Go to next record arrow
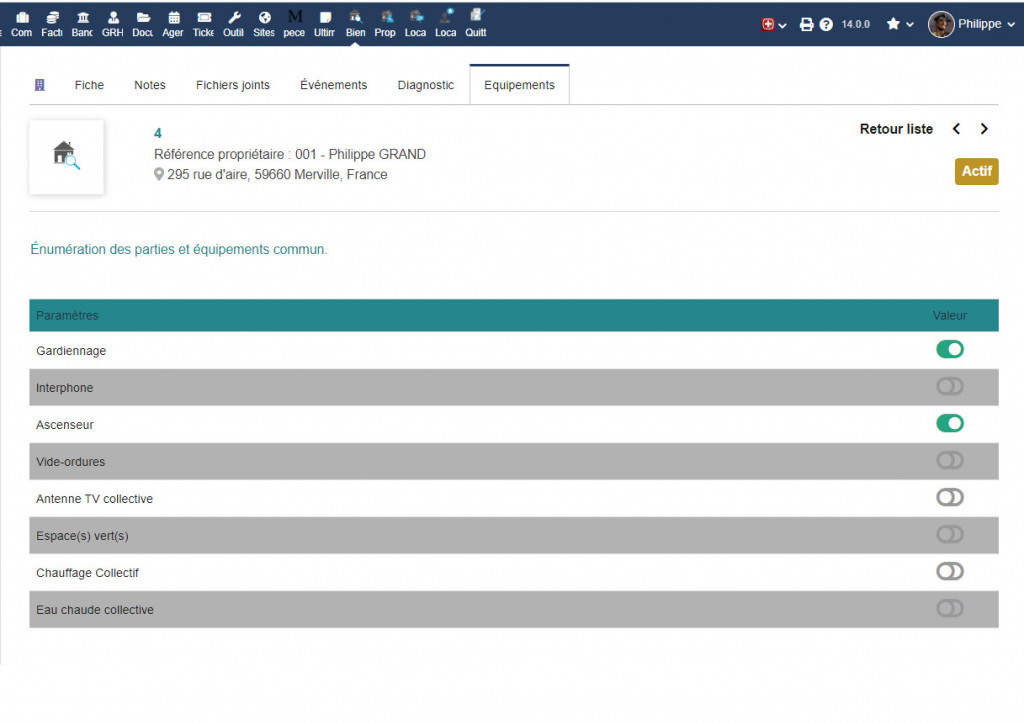The image size is (1024, 725). click(984, 129)
